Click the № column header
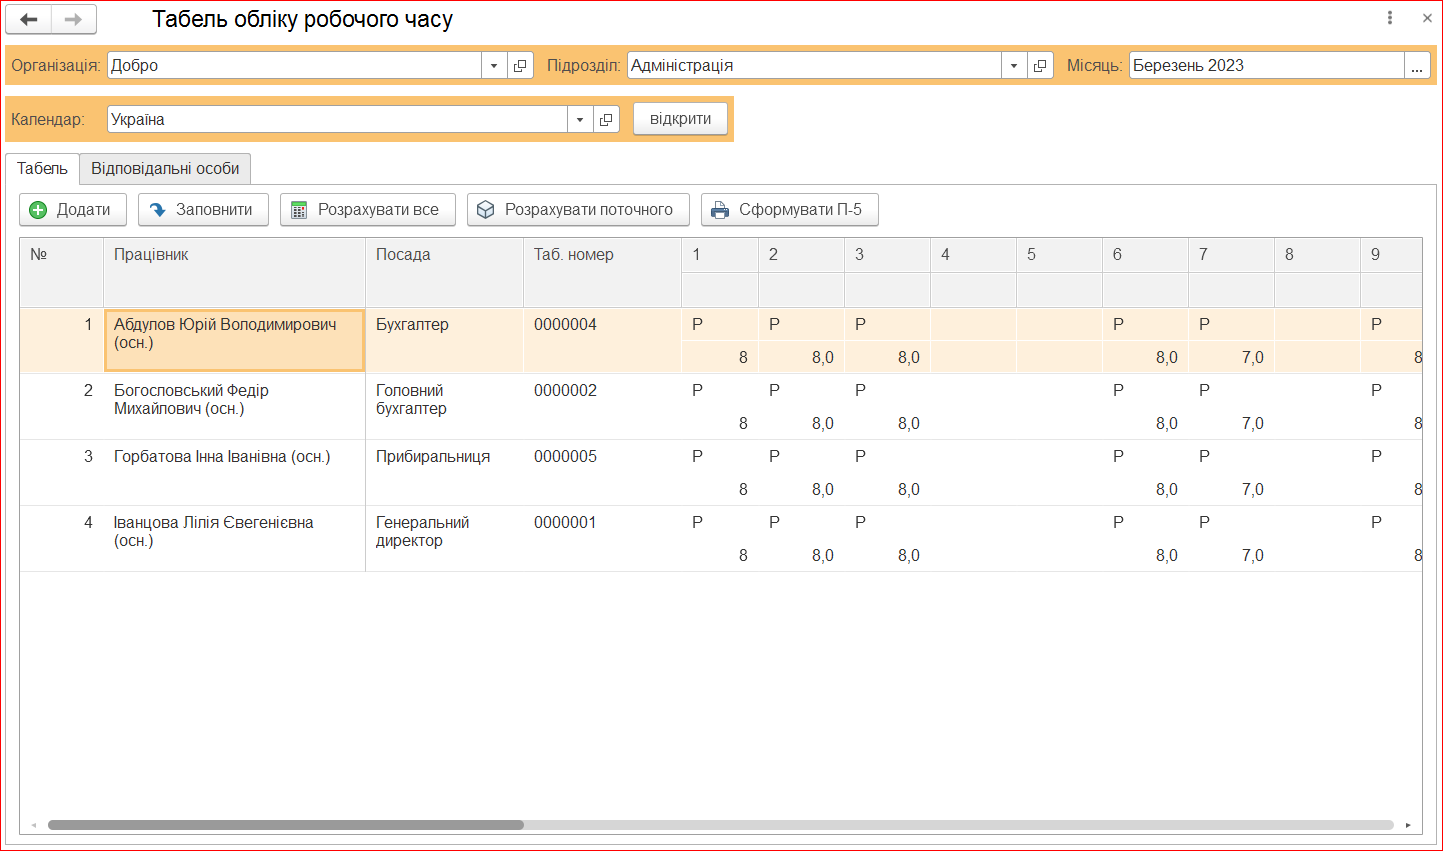 (61, 272)
